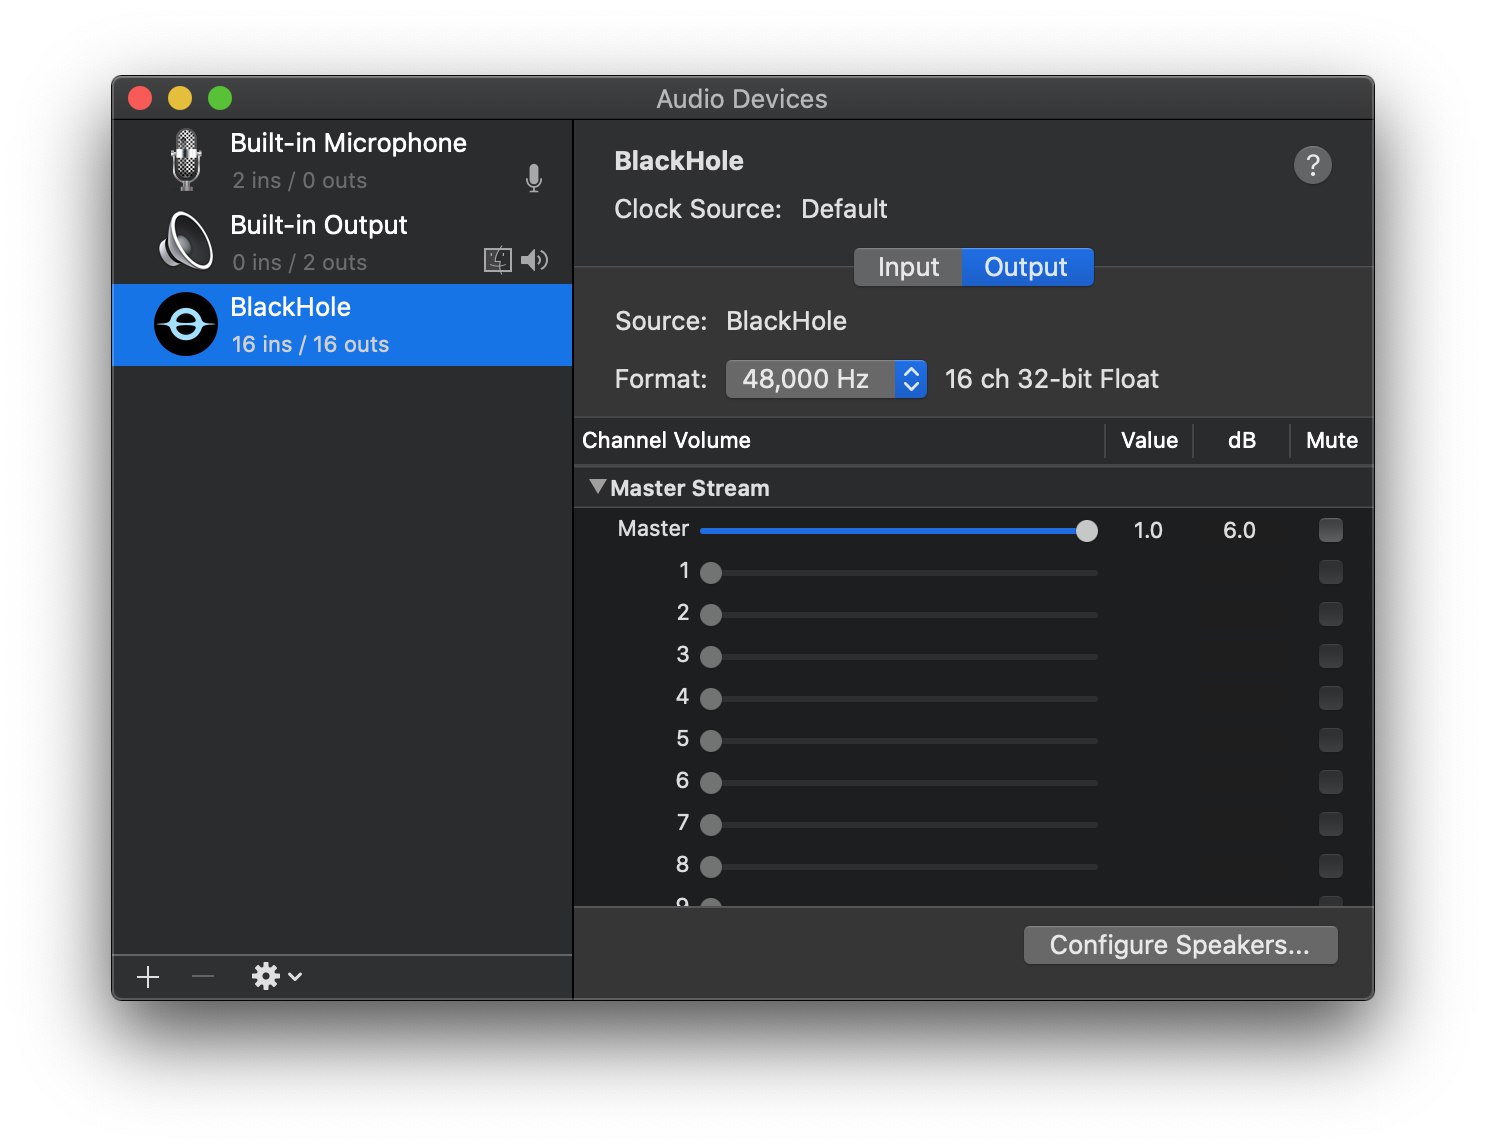Click the Value column header
This screenshot has height=1148, width=1486.
click(x=1149, y=440)
